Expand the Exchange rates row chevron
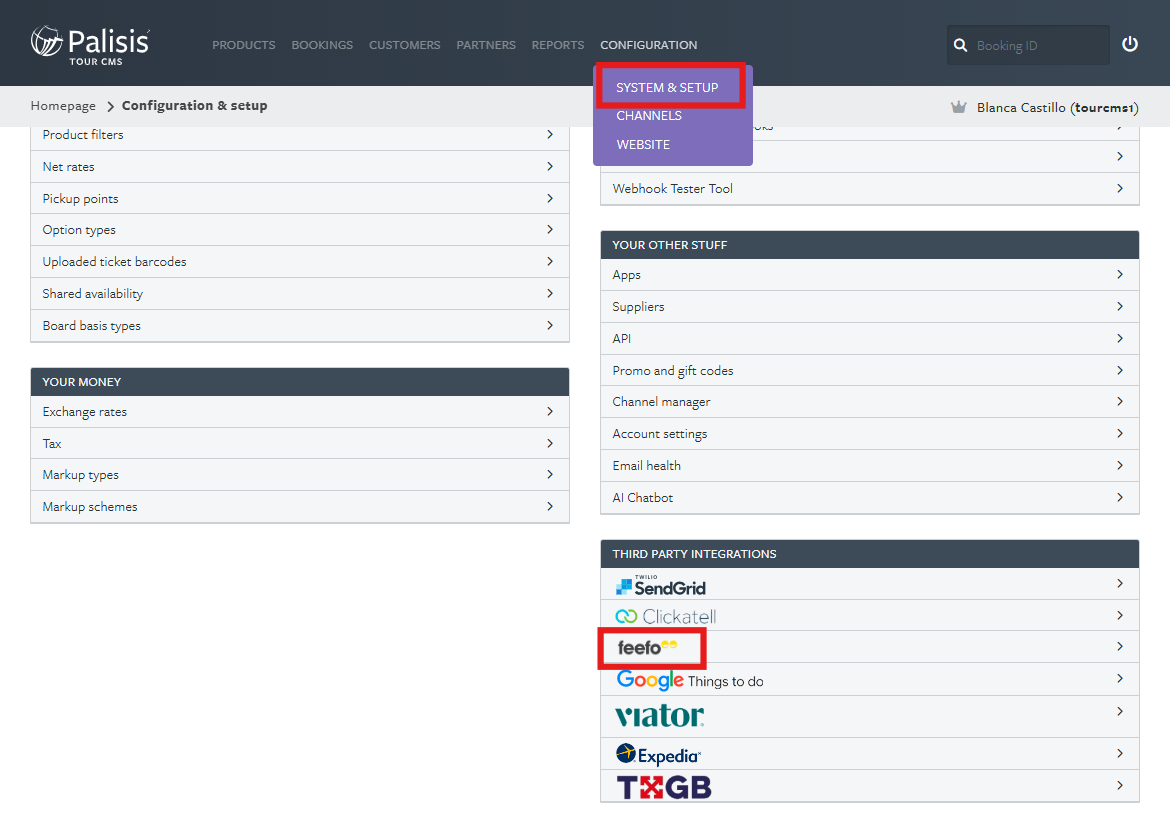 point(550,411)
